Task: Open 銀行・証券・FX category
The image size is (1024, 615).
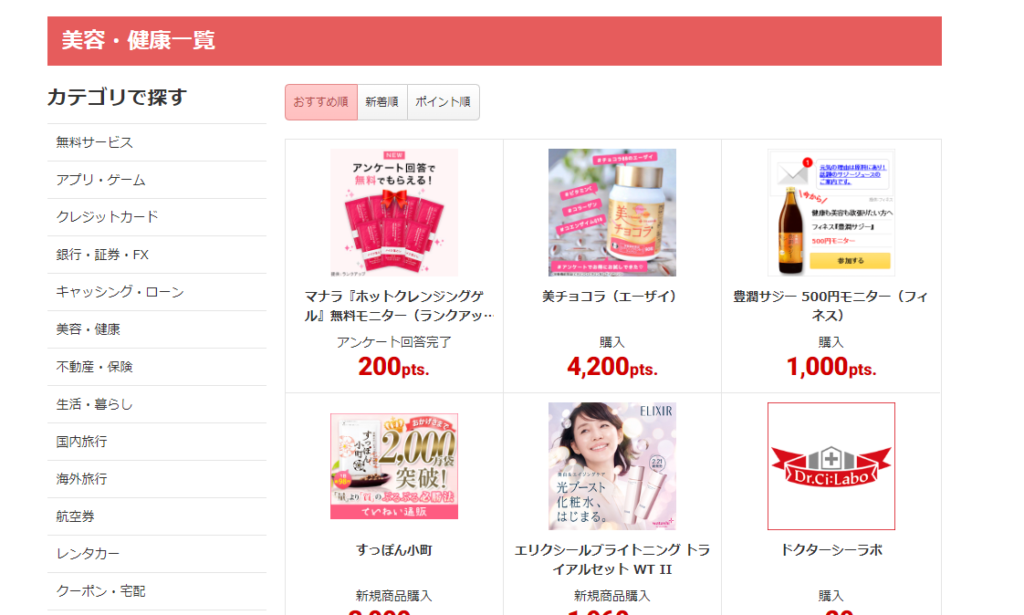Action: 103,255
